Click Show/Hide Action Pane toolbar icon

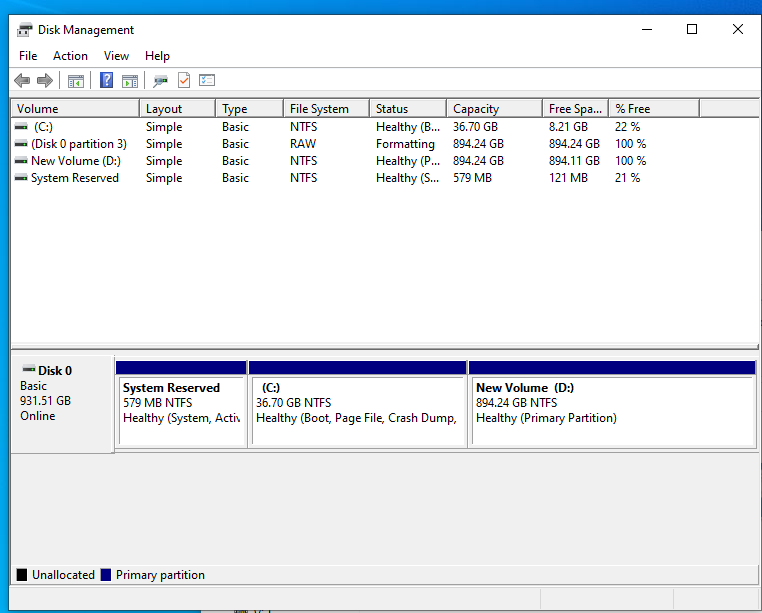click(130, 81)
